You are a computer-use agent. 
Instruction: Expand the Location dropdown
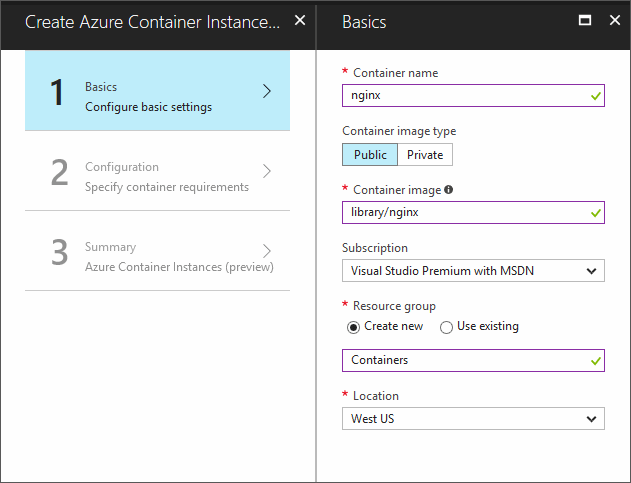point(473,418)
